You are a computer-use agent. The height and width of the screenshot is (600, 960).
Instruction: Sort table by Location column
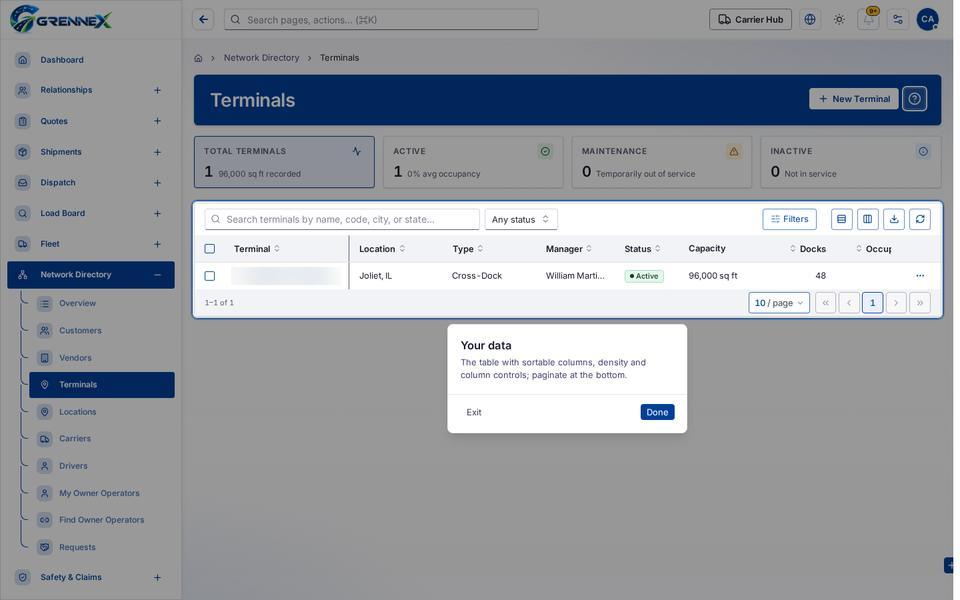click(382, 249)
